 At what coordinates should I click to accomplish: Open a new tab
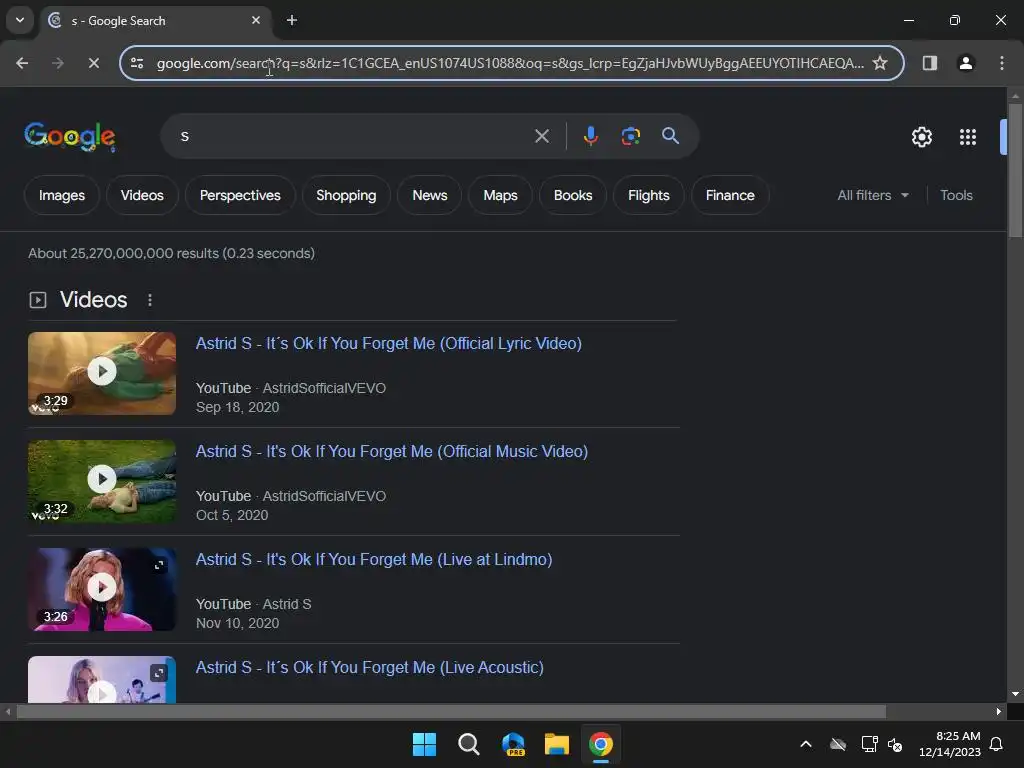(292, 20)
